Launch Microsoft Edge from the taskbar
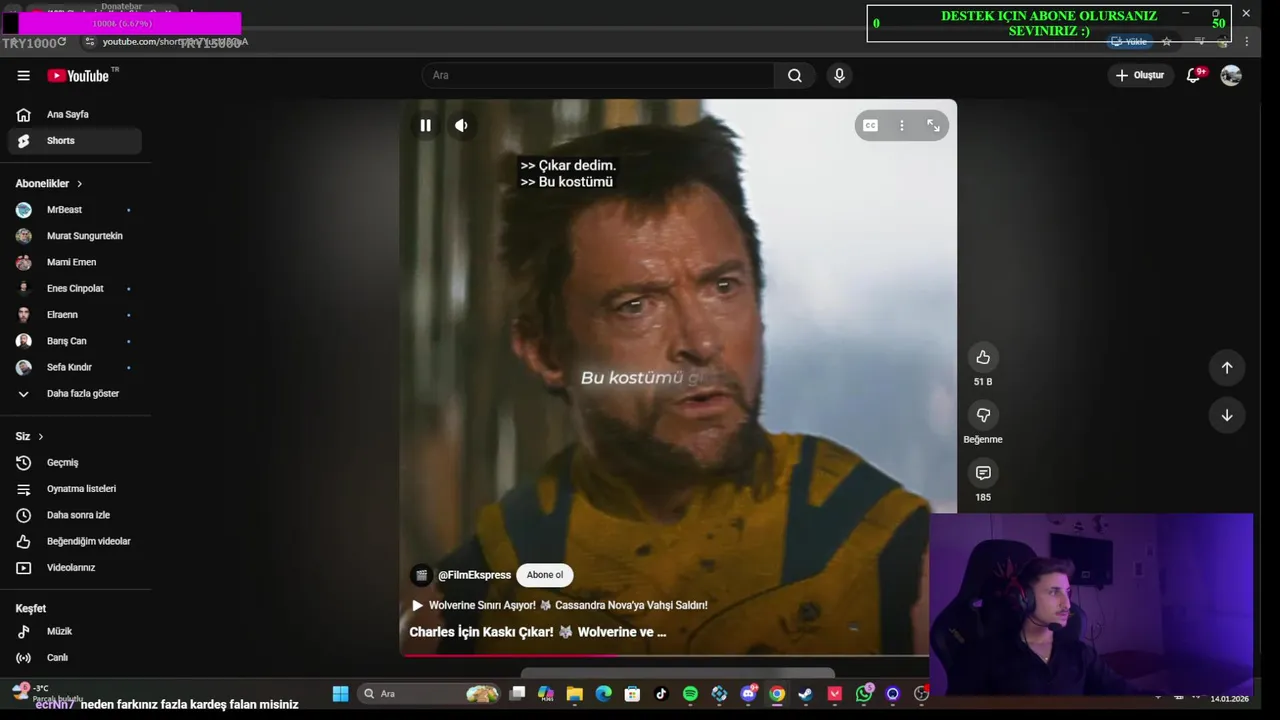Viewport: 1280px width, 720px height. click(603, 694)
